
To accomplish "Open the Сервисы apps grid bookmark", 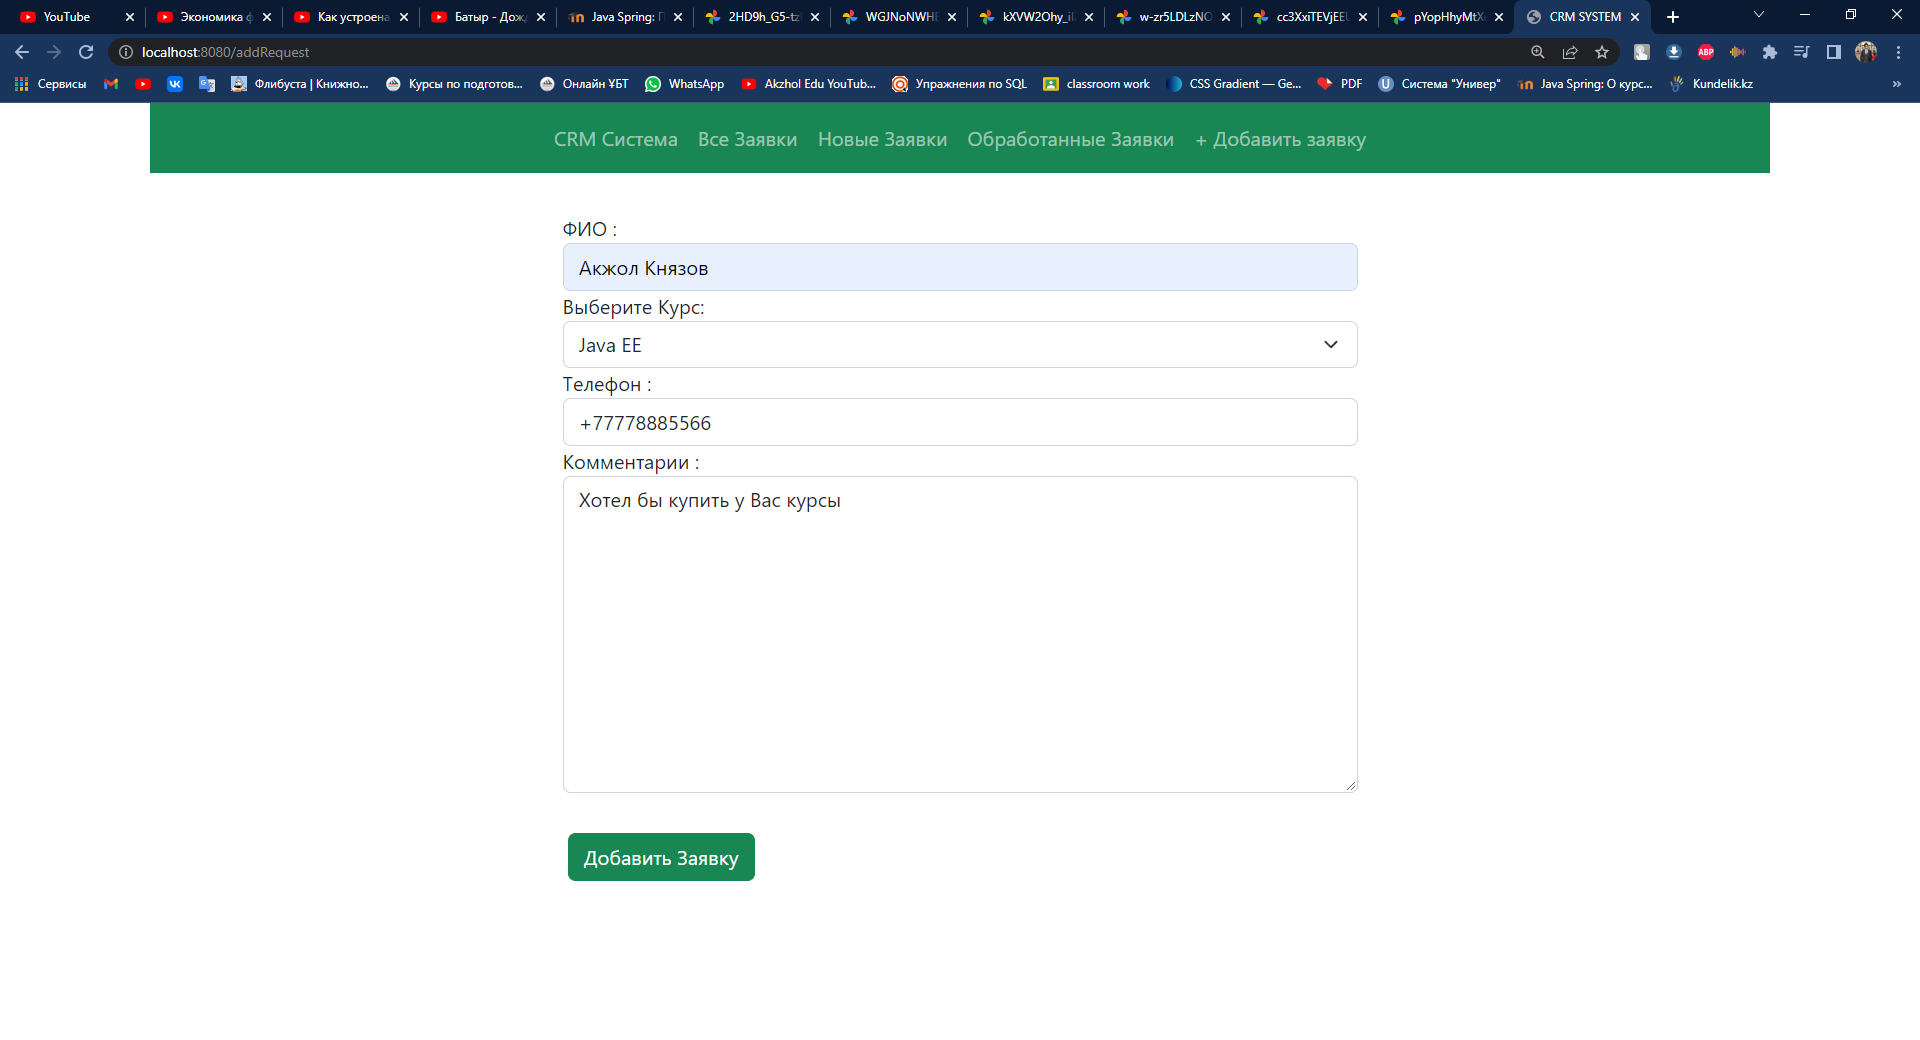I will 50,84.
